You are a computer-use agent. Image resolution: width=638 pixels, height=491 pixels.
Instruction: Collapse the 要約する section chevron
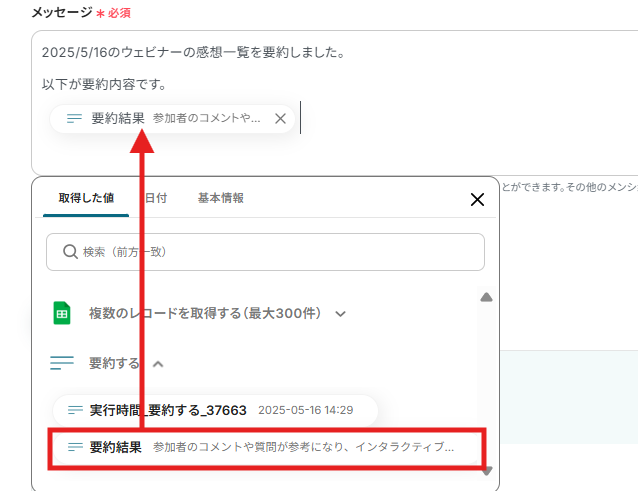[158, 364]
